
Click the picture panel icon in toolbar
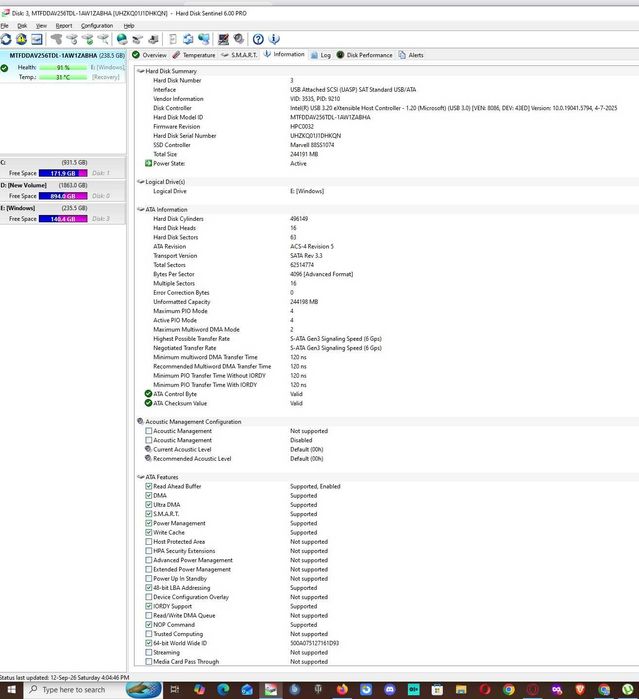[37, 39]
